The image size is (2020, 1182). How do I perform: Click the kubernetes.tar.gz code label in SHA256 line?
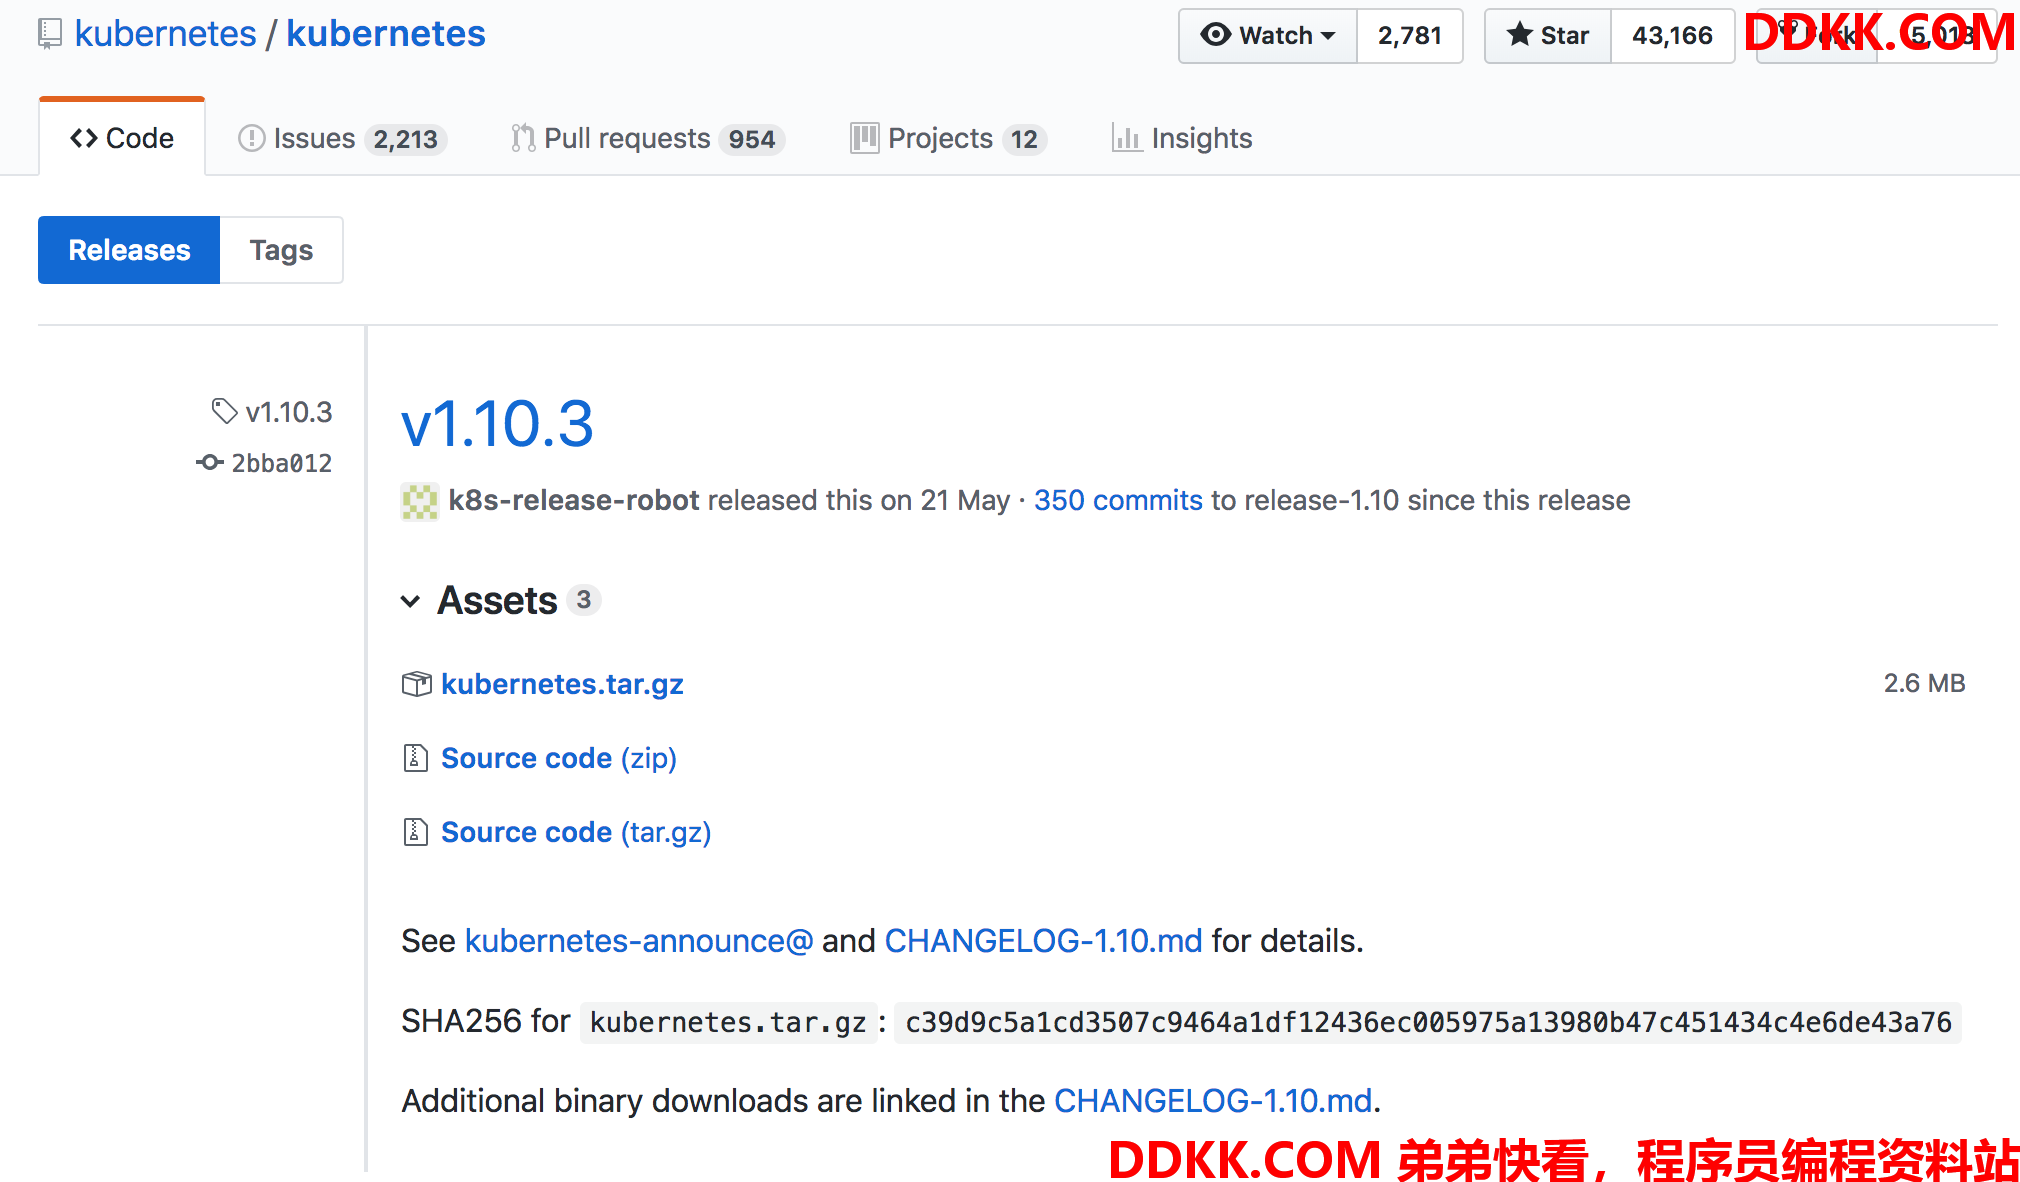[x=728, y=1022]
